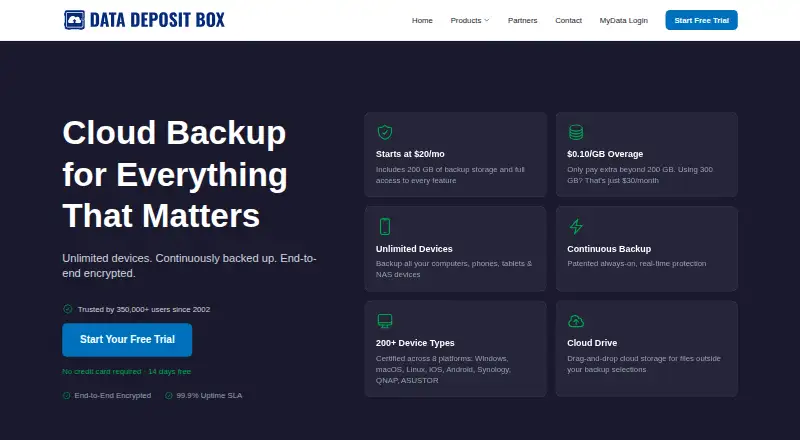Open the Partners page
This screenshot has height=440, width=800.
(522, 20)
